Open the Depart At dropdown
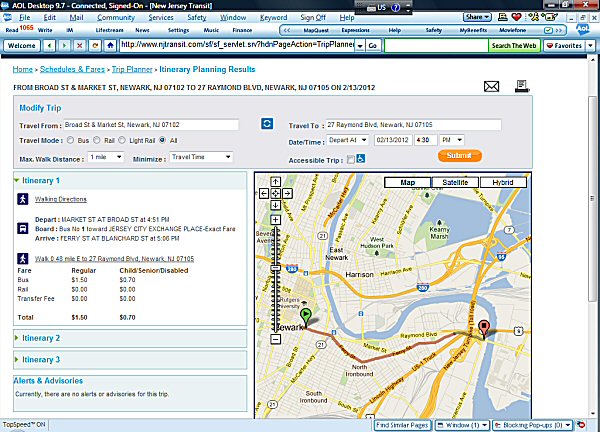Screen dimensions: 600x432 [x=347, y=140]
